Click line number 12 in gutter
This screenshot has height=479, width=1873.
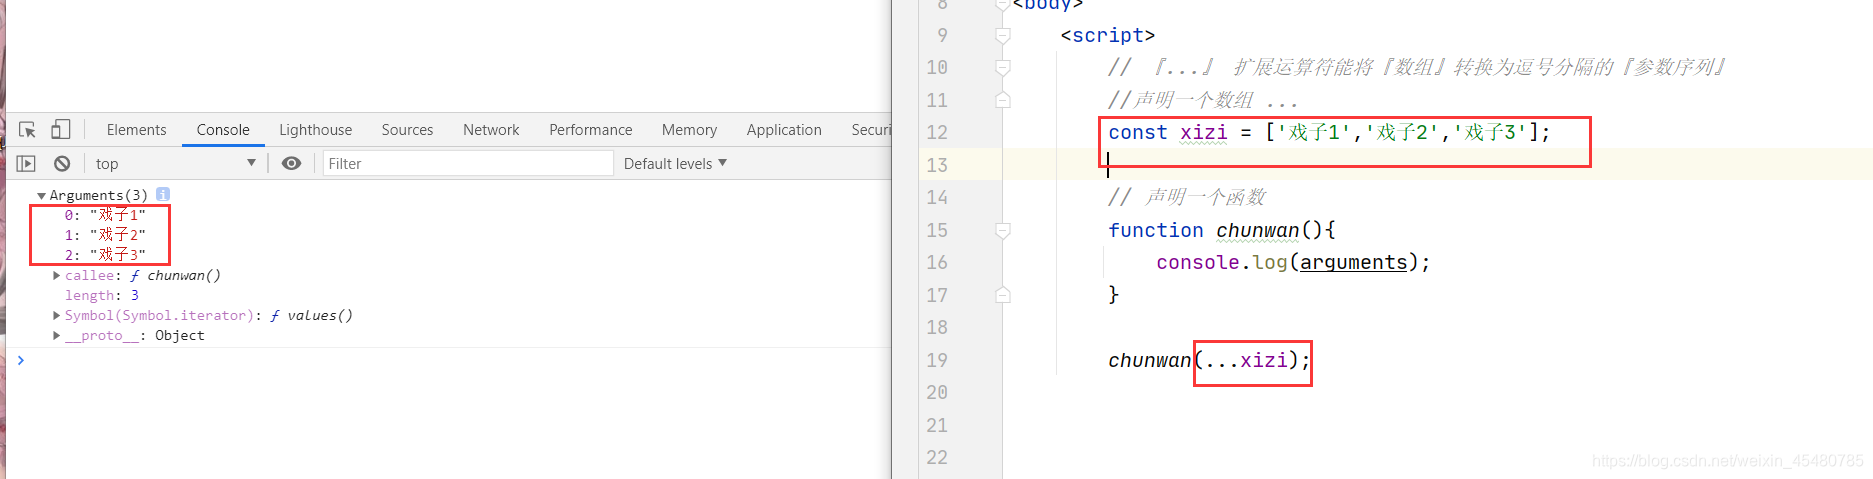click(x=937, y=132)
